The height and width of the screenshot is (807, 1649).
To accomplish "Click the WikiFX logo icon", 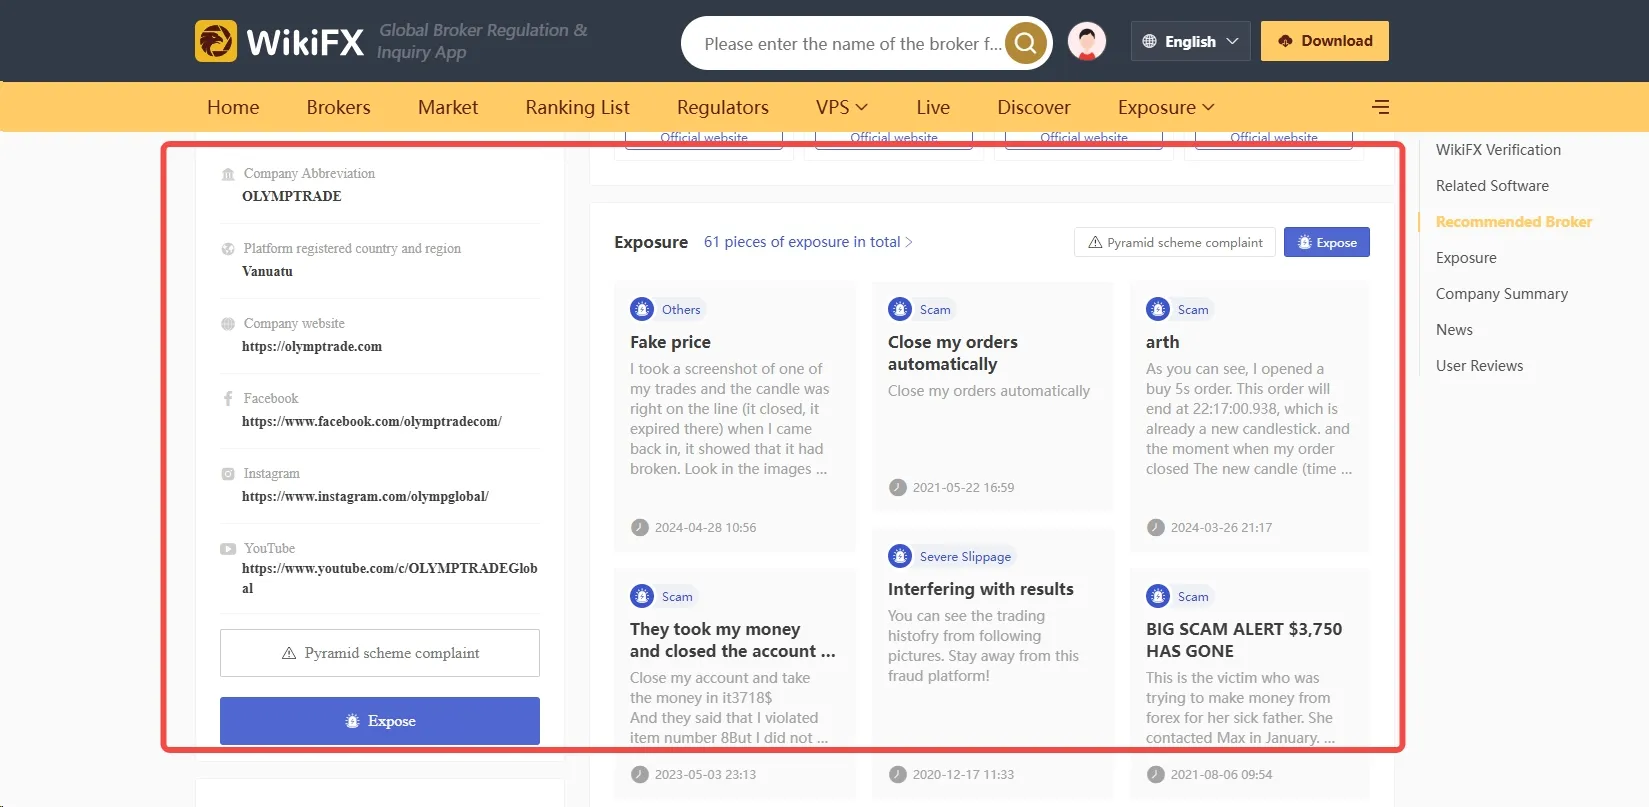I will [216, 41].
